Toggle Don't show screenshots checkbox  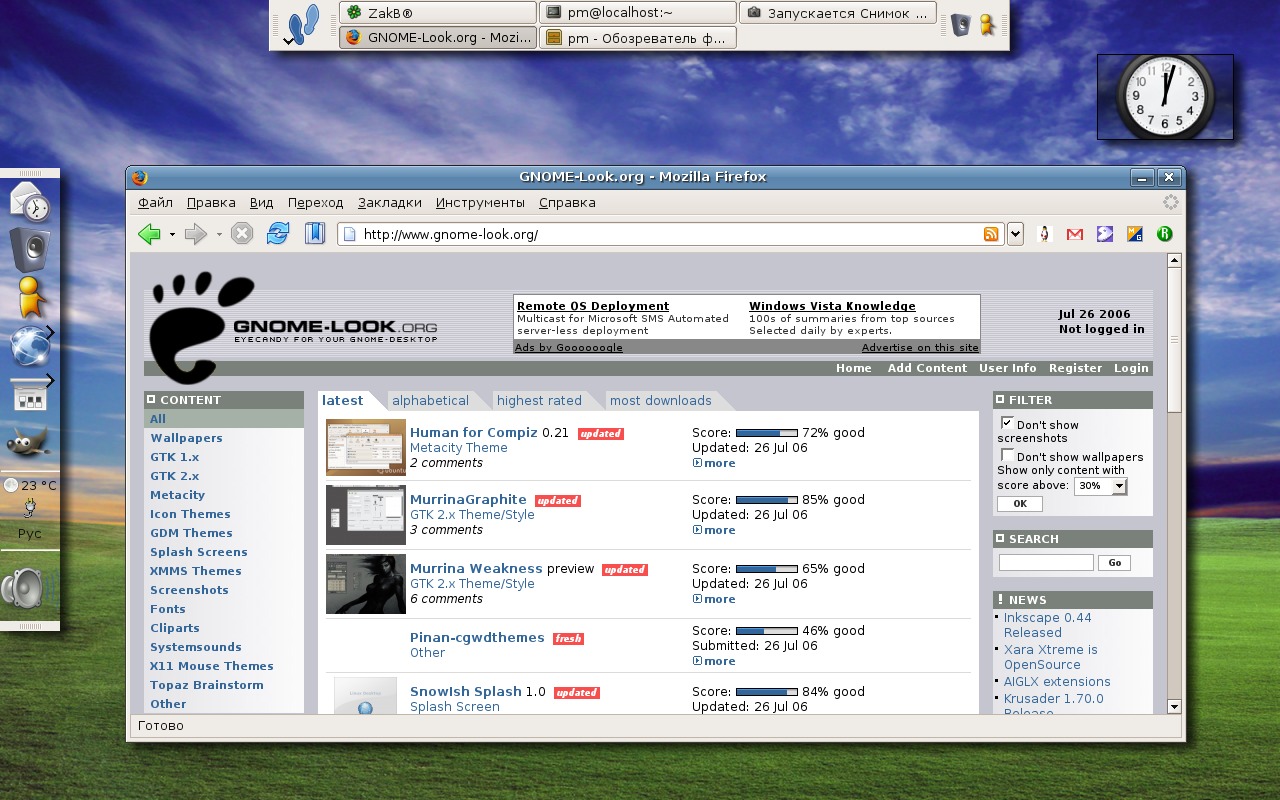1007,423
